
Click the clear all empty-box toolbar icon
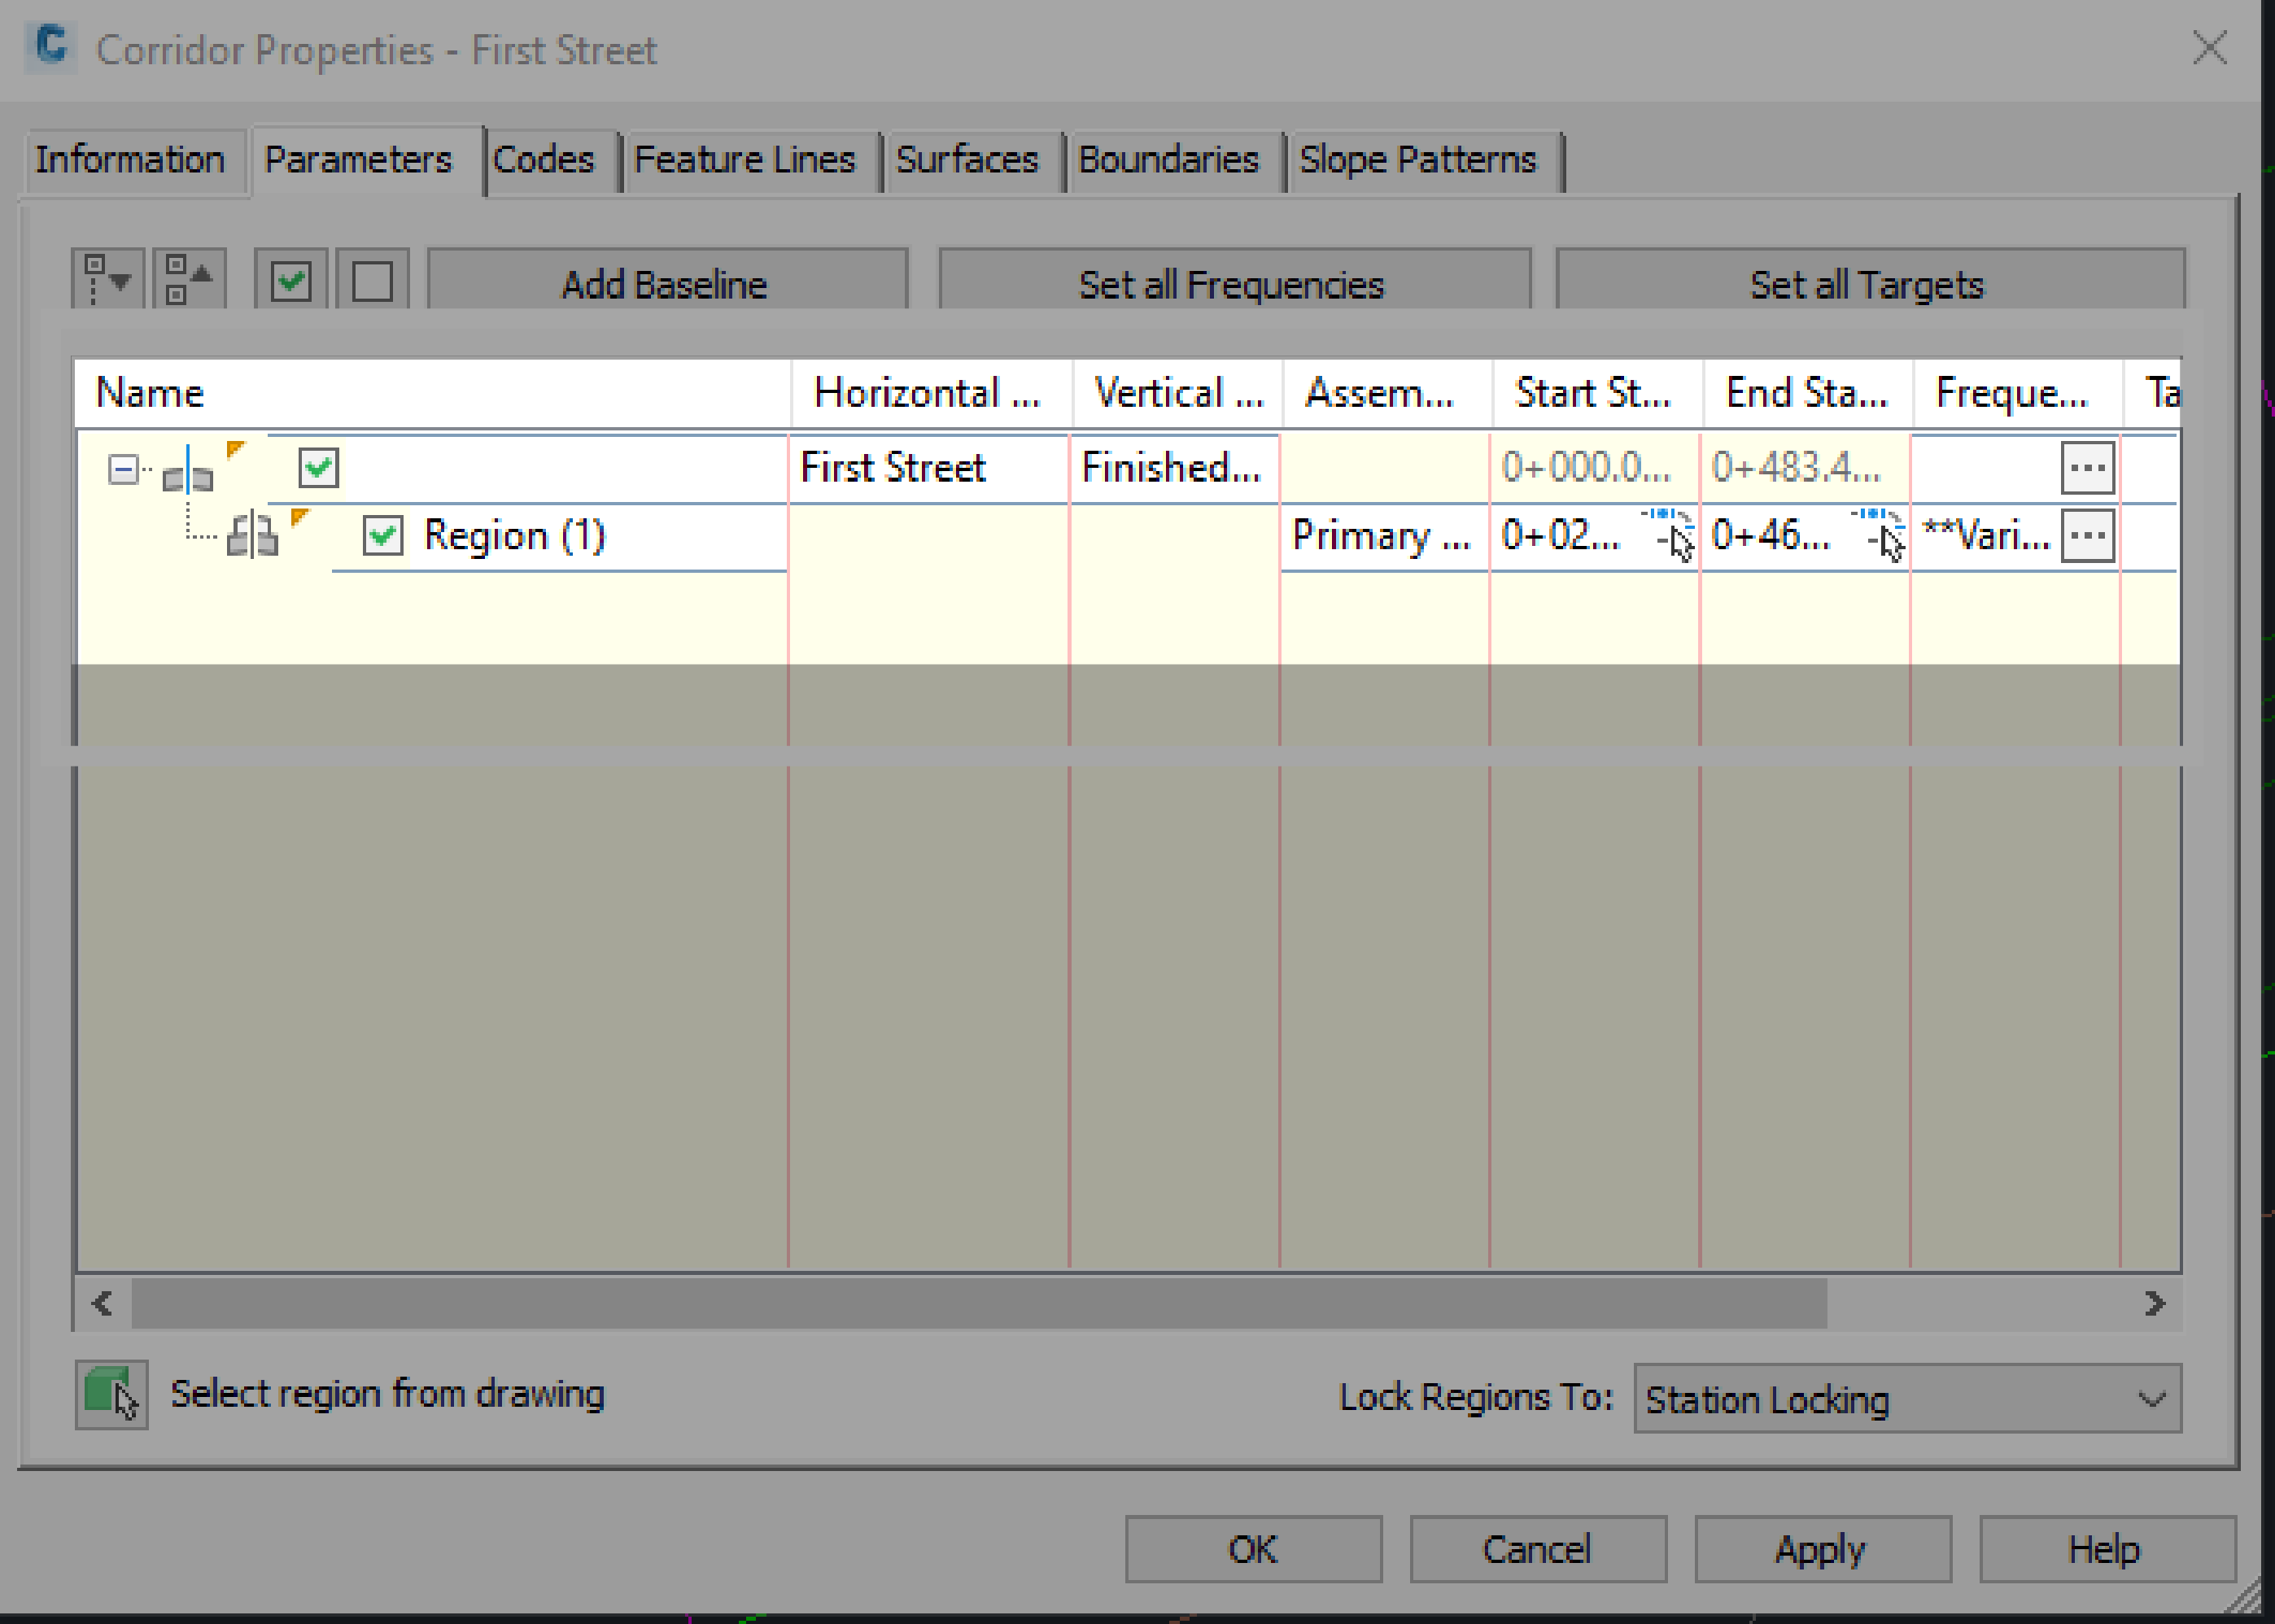[x=372, y=280]
